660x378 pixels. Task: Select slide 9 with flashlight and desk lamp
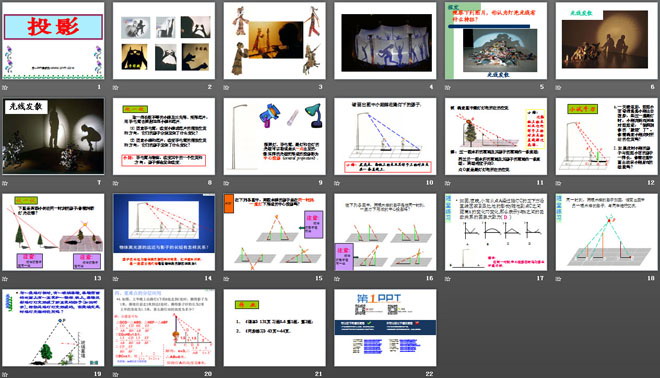coord(274,136)
